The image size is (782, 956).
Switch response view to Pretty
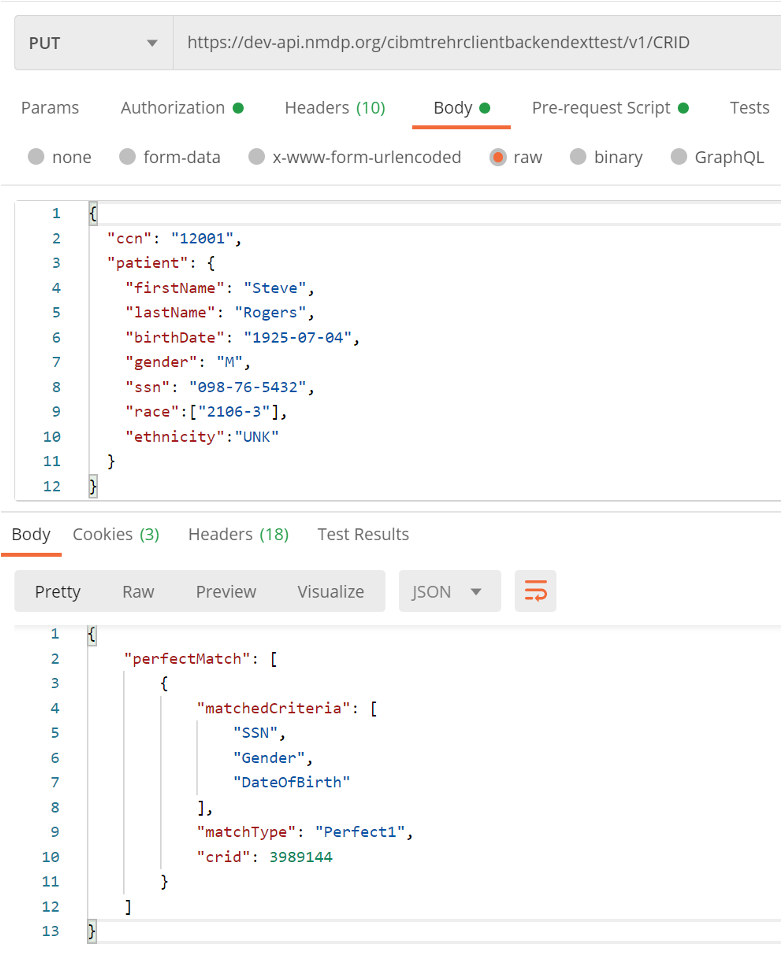[58, 591]
